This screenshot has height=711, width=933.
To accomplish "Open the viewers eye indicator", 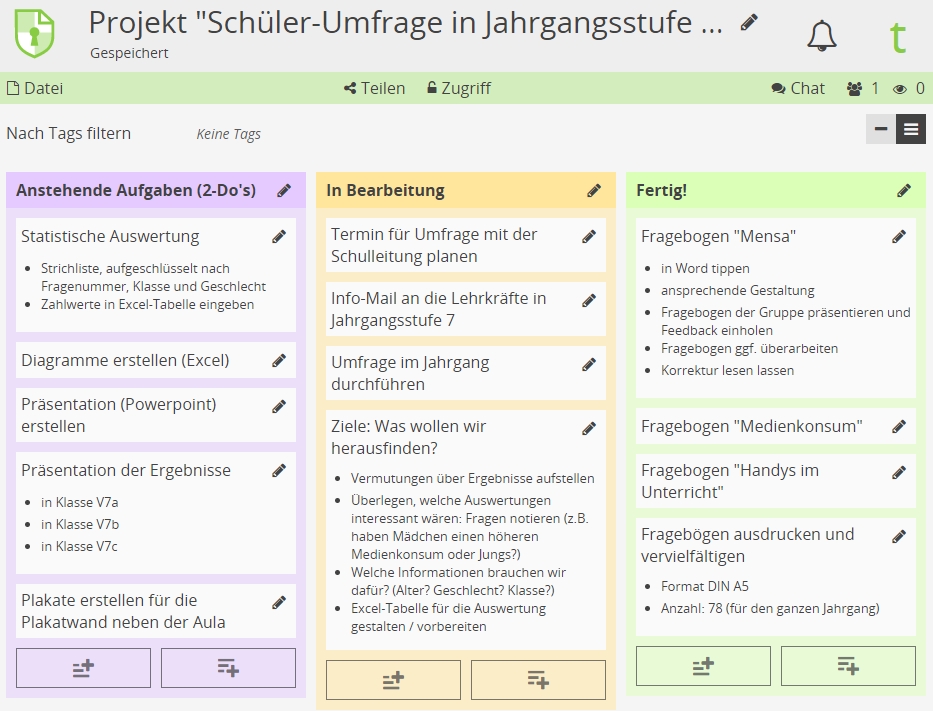I will tap(908, 88).
